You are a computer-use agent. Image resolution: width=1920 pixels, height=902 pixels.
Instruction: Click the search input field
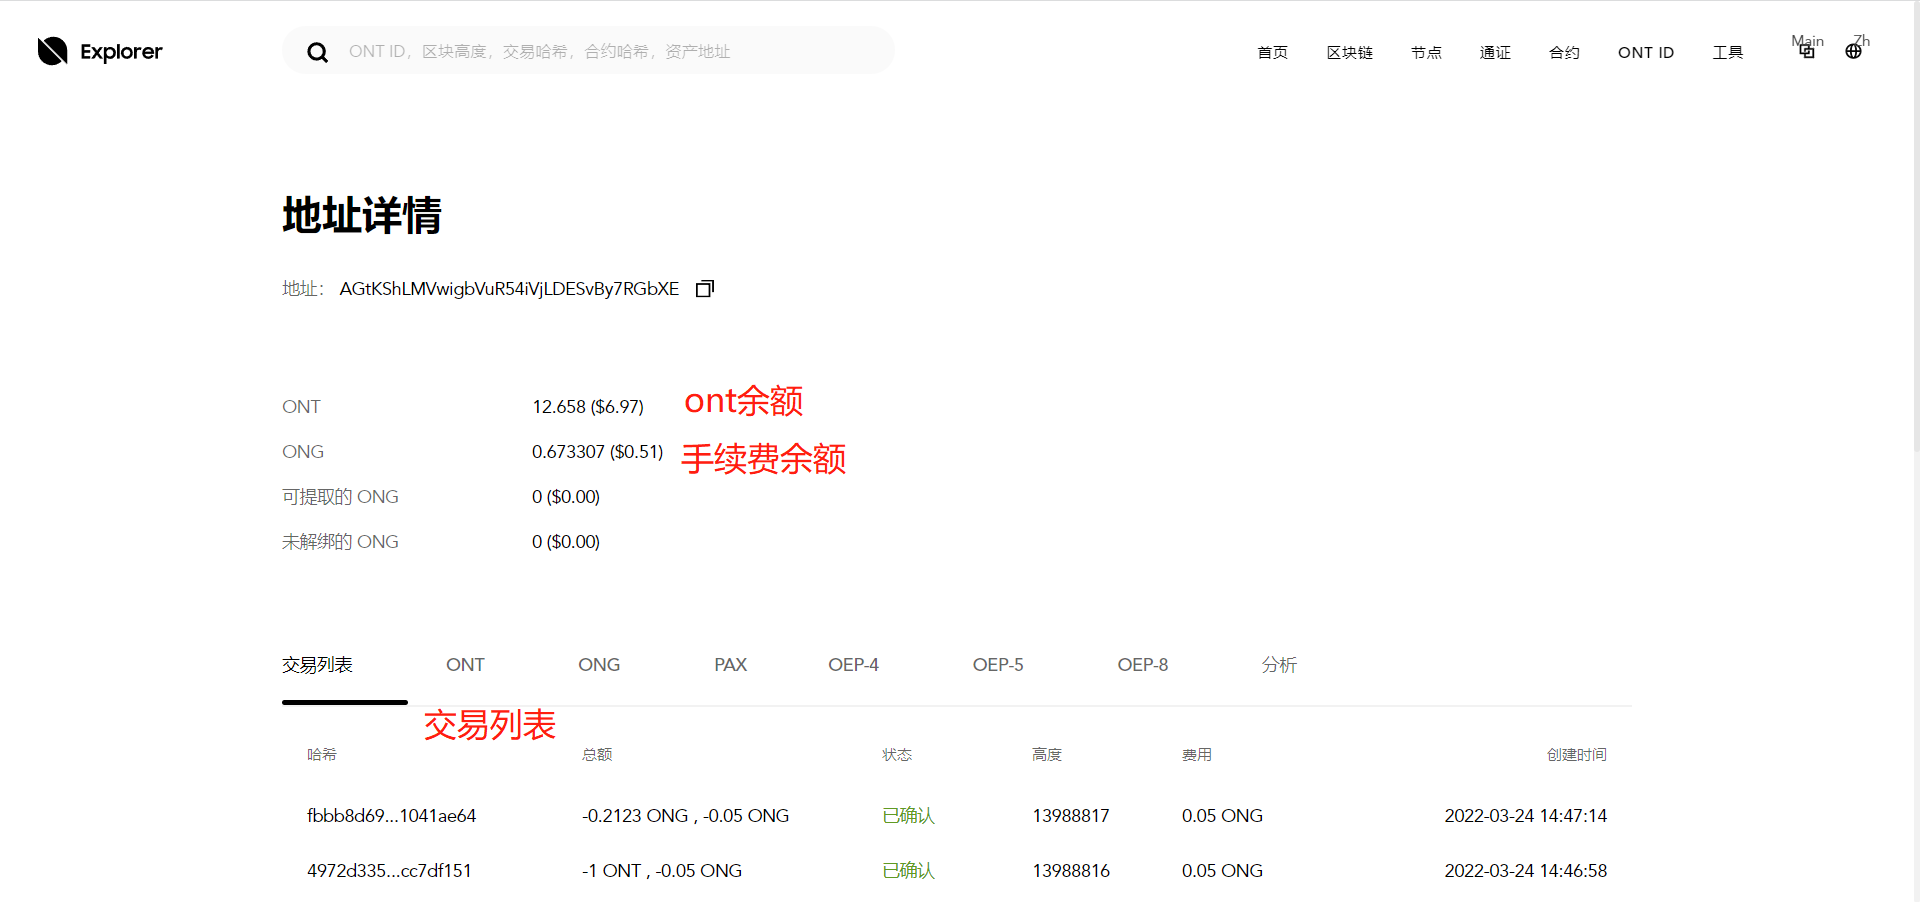(600, 51)
